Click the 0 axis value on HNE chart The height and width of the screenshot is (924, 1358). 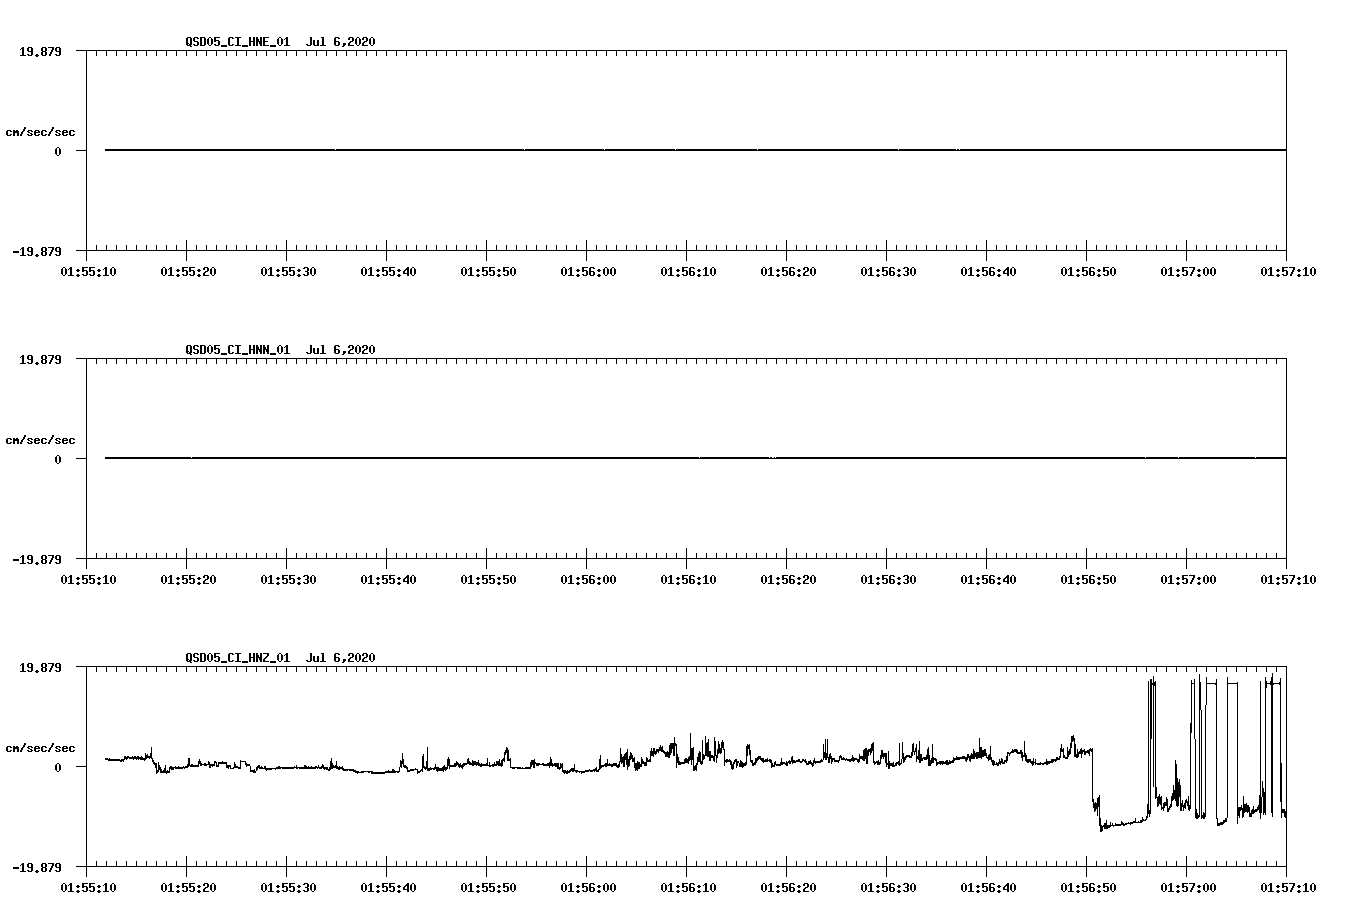tap(58, 151)
